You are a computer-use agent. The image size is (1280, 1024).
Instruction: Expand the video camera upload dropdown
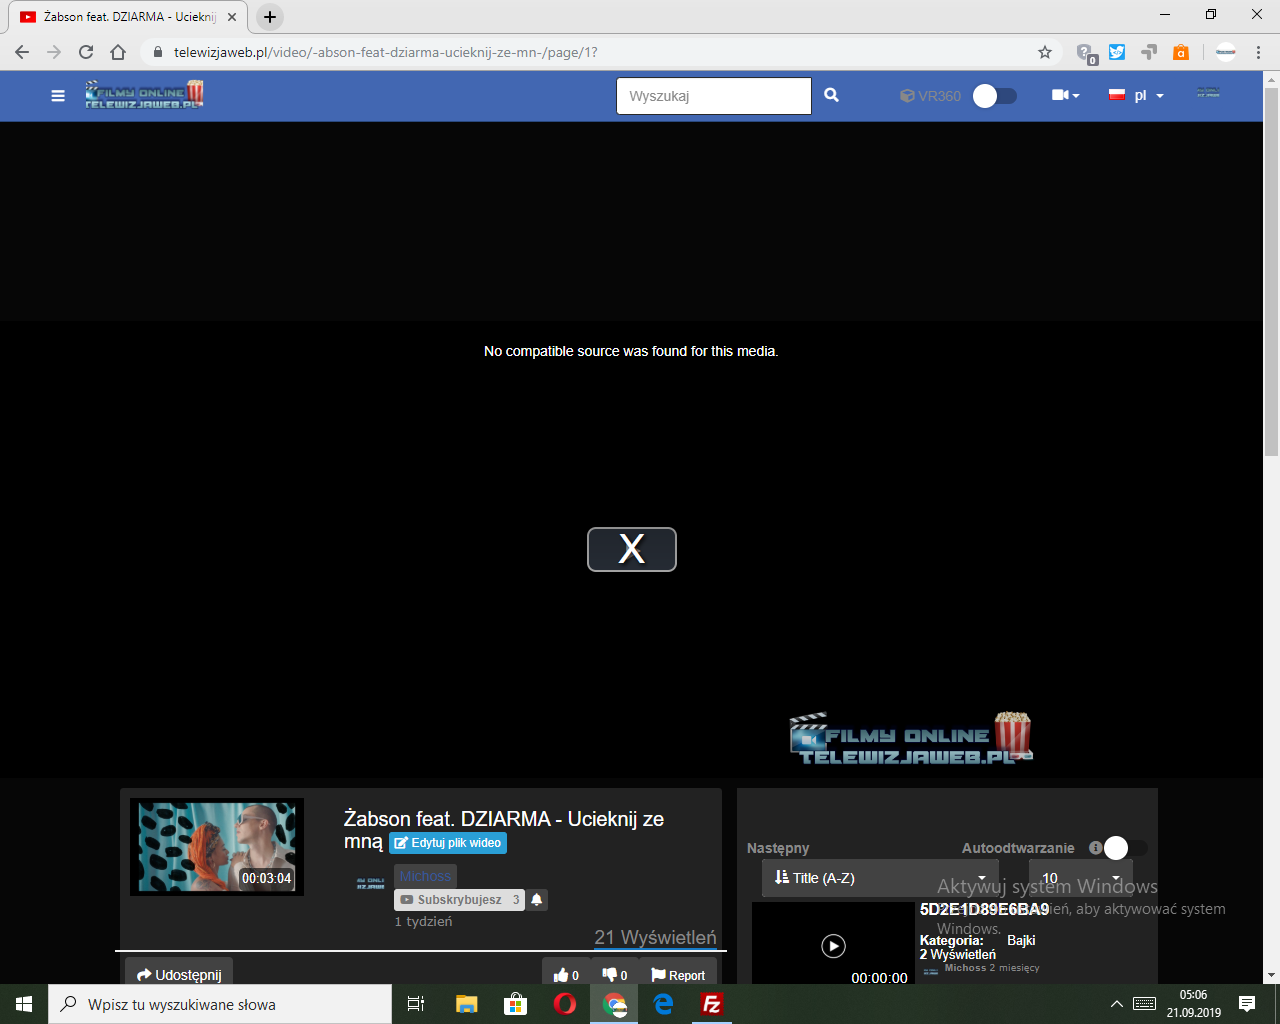[x=1066, y=95]
